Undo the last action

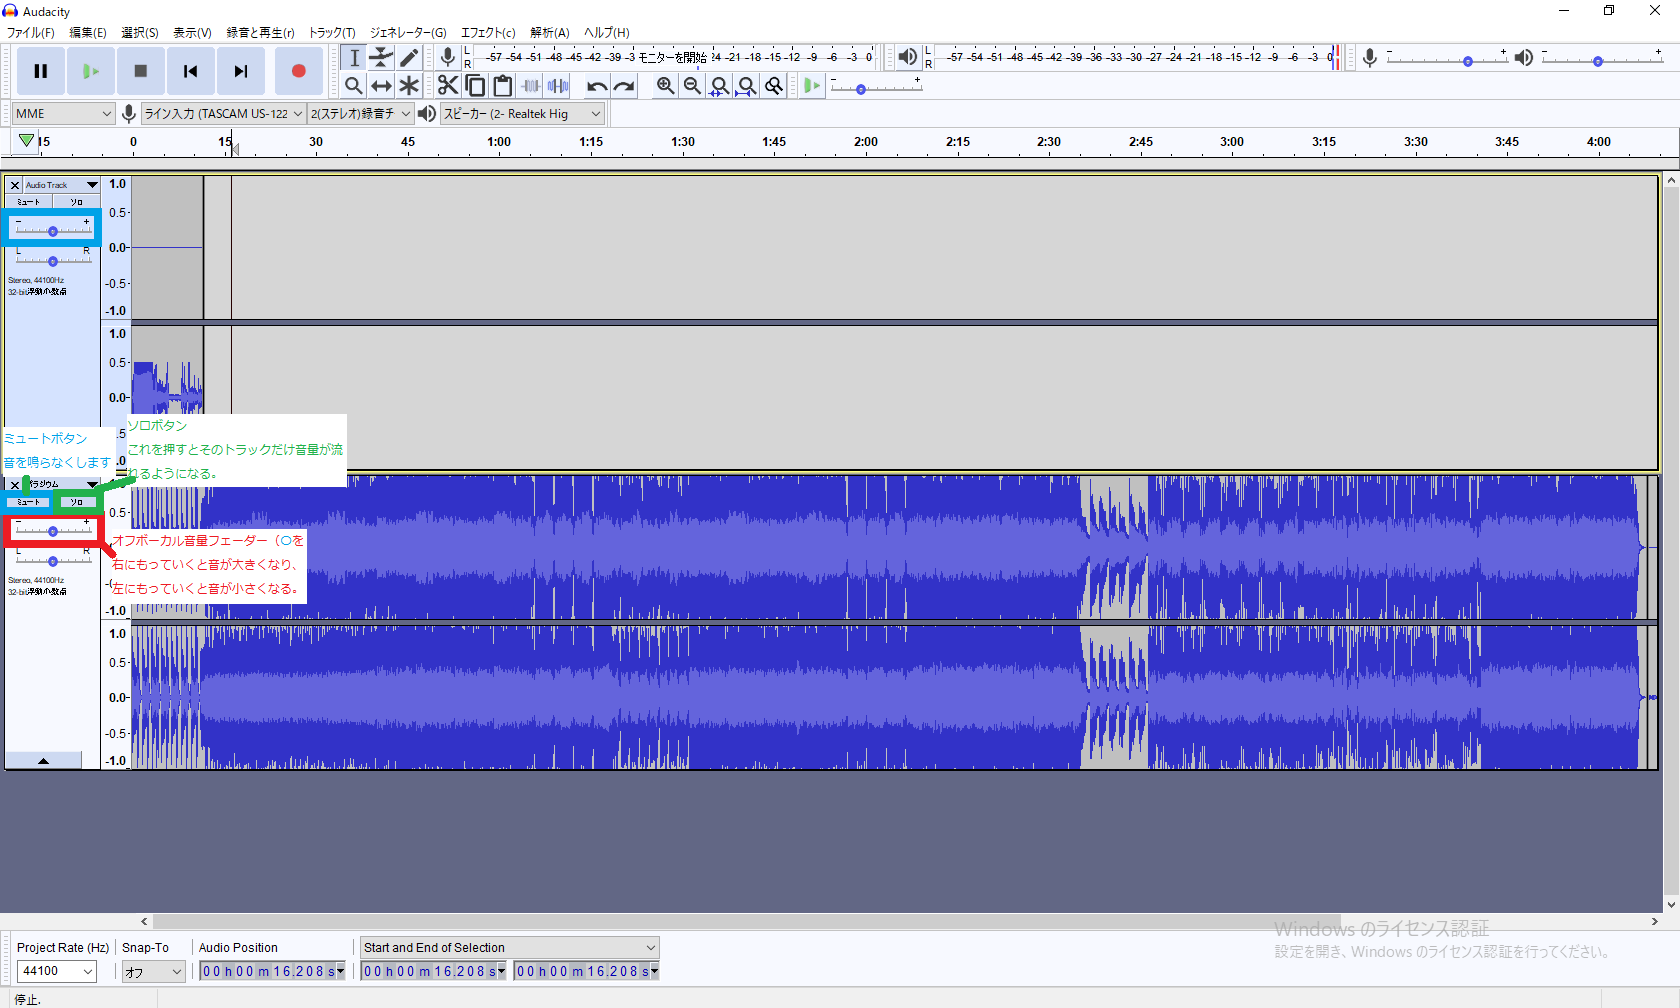point(597,86)
